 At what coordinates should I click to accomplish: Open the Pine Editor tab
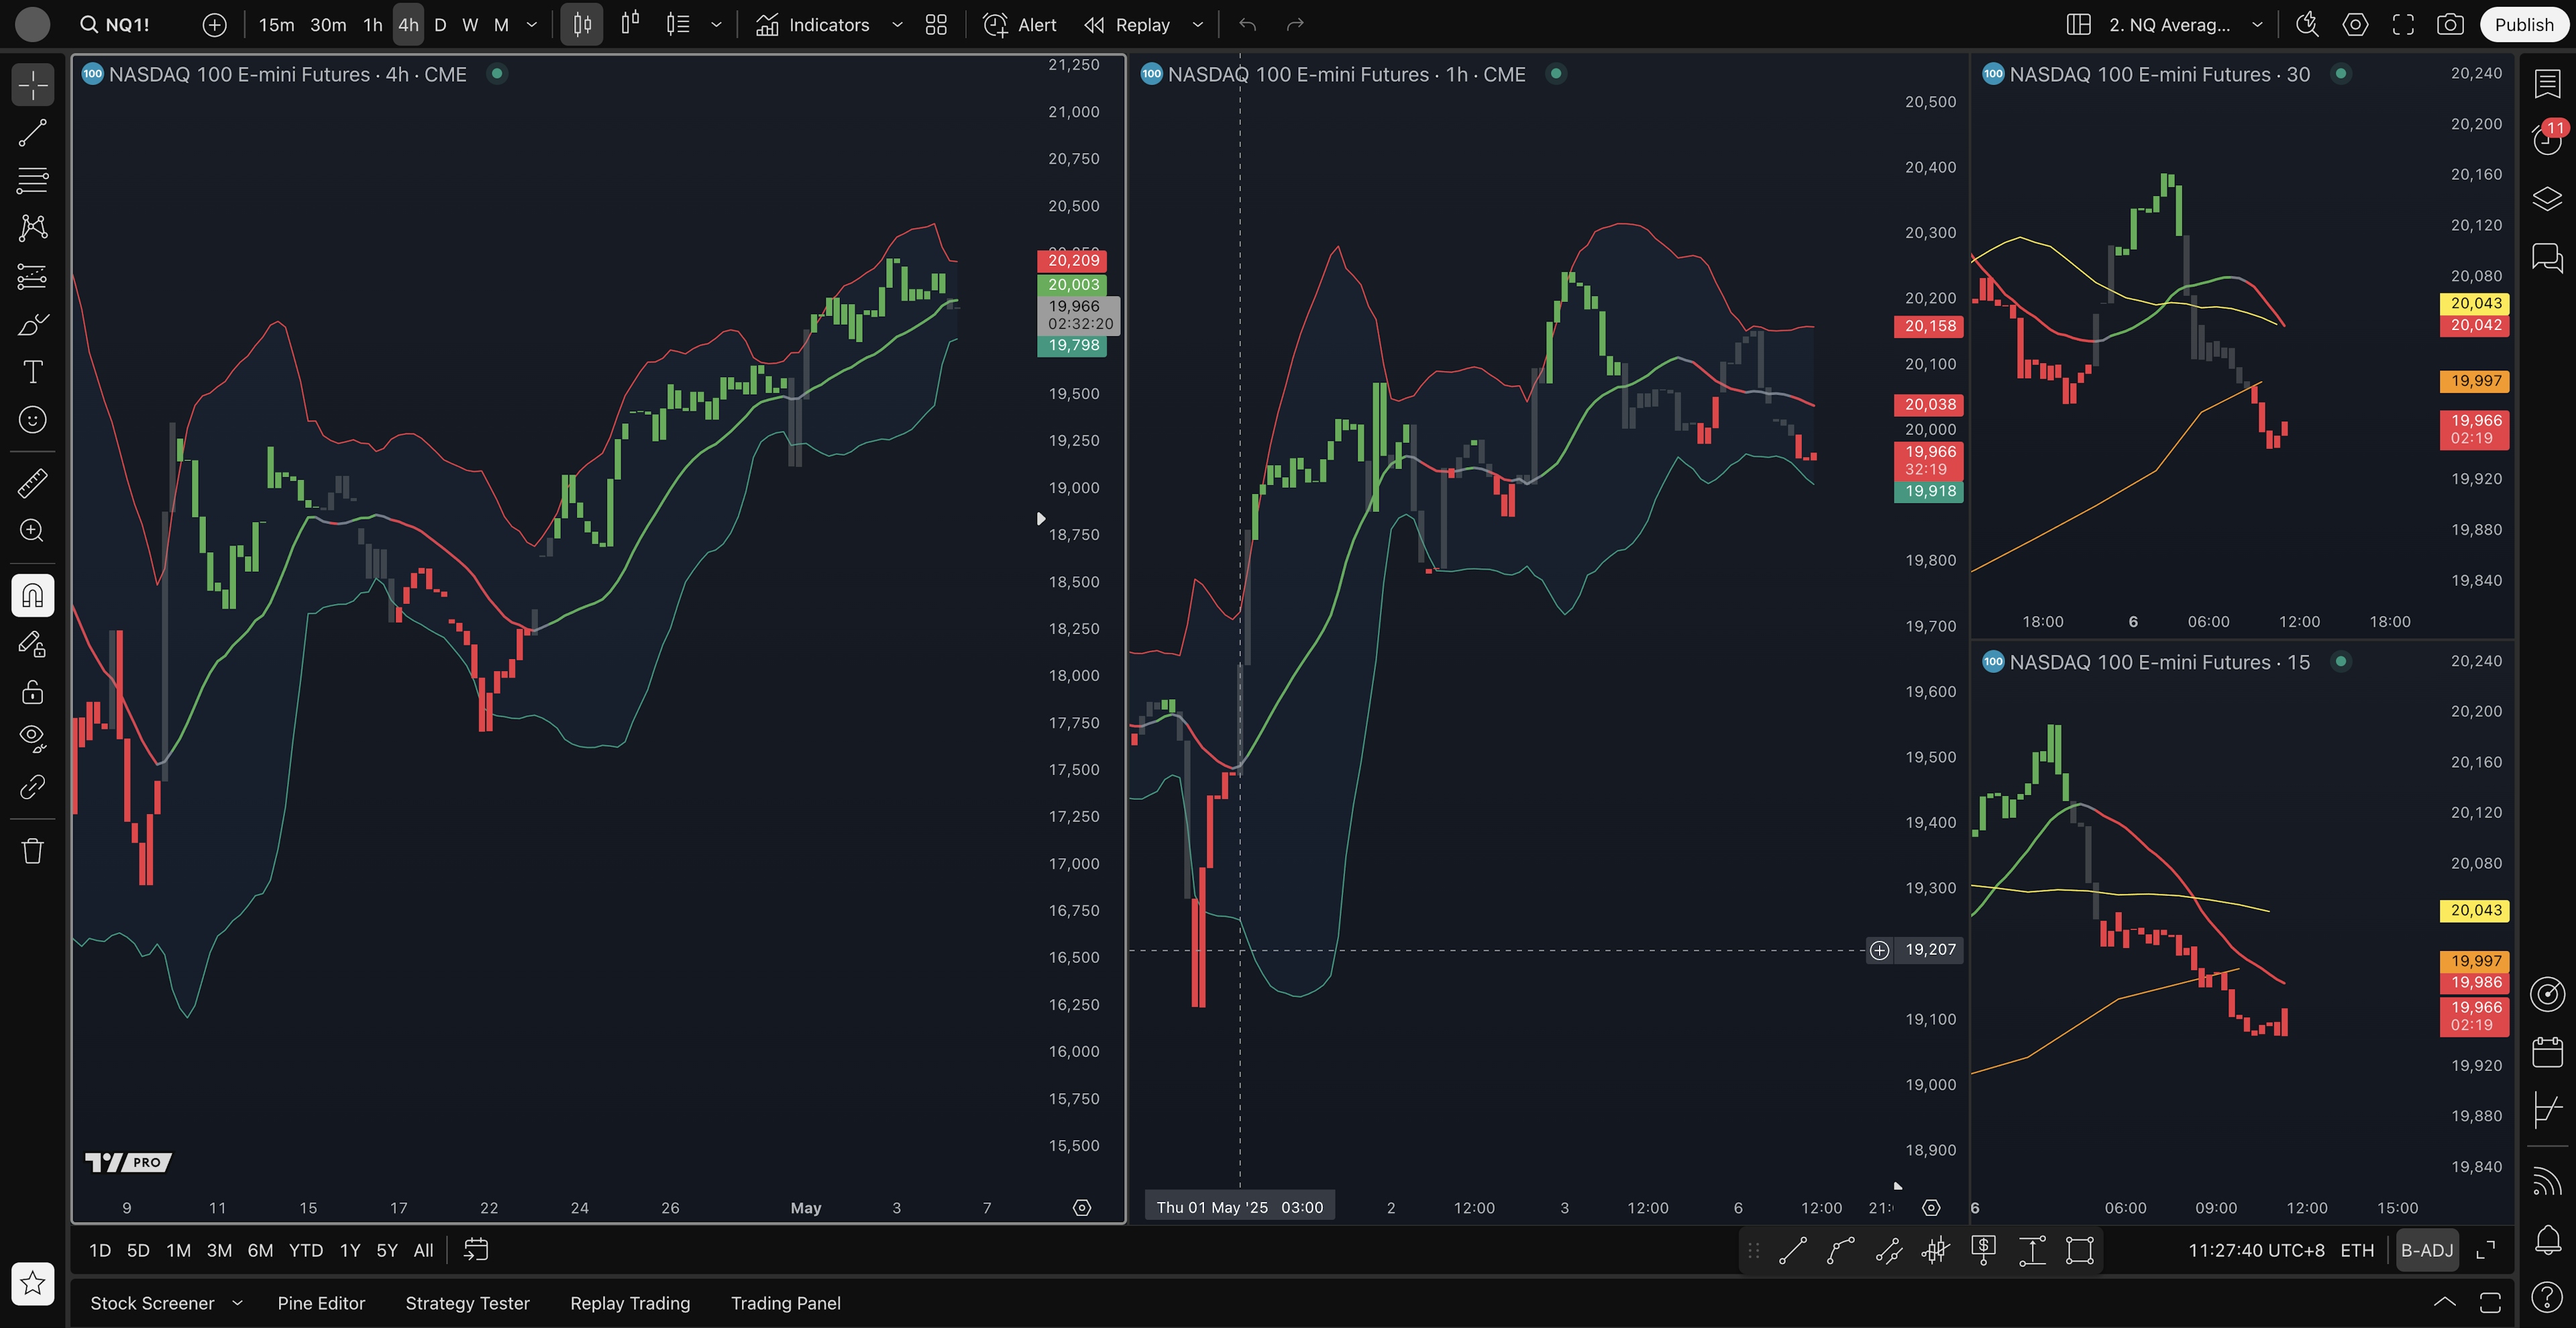click(x=321, y=1303)
